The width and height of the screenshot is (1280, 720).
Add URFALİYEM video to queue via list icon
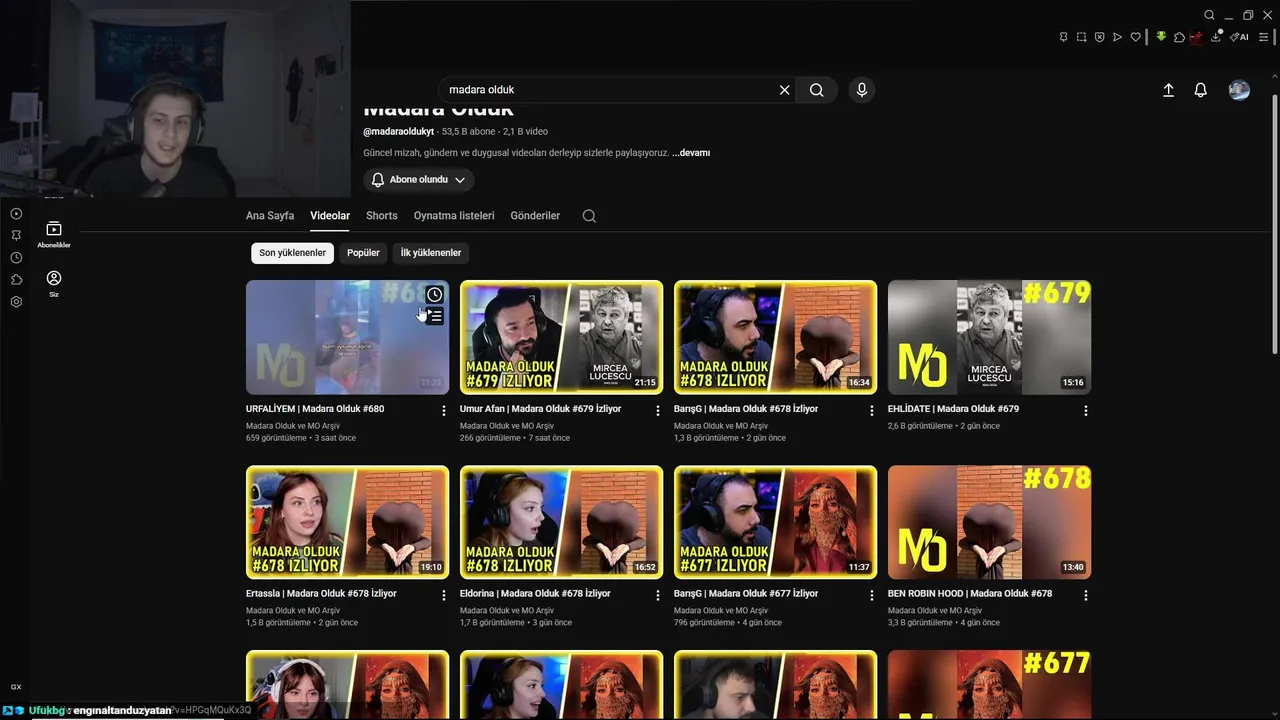[434, 316]
